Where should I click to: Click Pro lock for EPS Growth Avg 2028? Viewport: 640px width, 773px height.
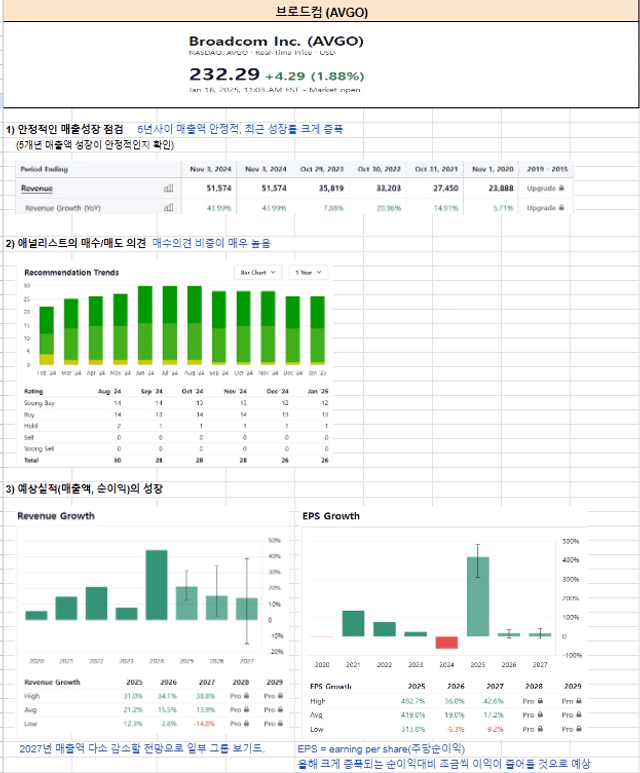tap(533, 714)
